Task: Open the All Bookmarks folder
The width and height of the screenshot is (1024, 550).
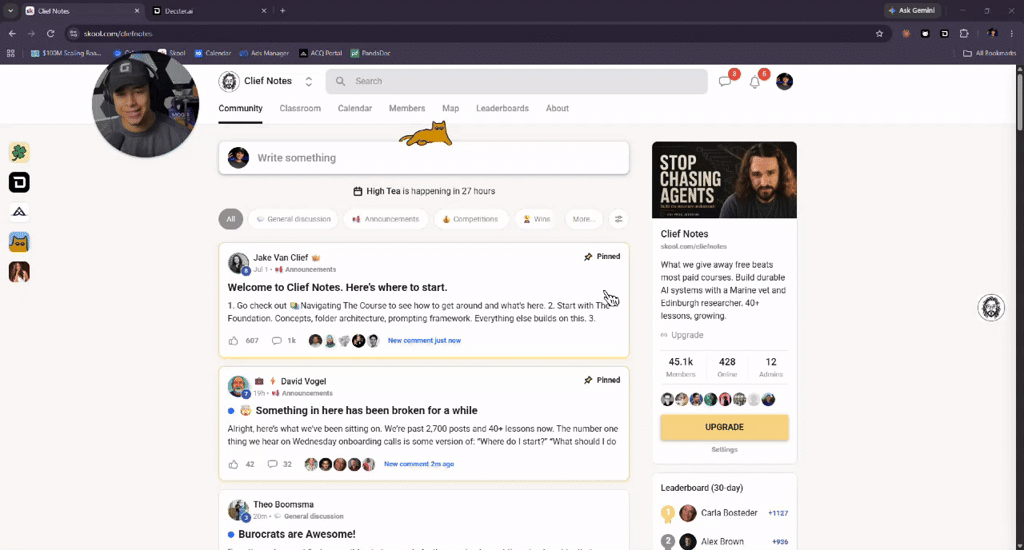Action: (x=989, y=53)
